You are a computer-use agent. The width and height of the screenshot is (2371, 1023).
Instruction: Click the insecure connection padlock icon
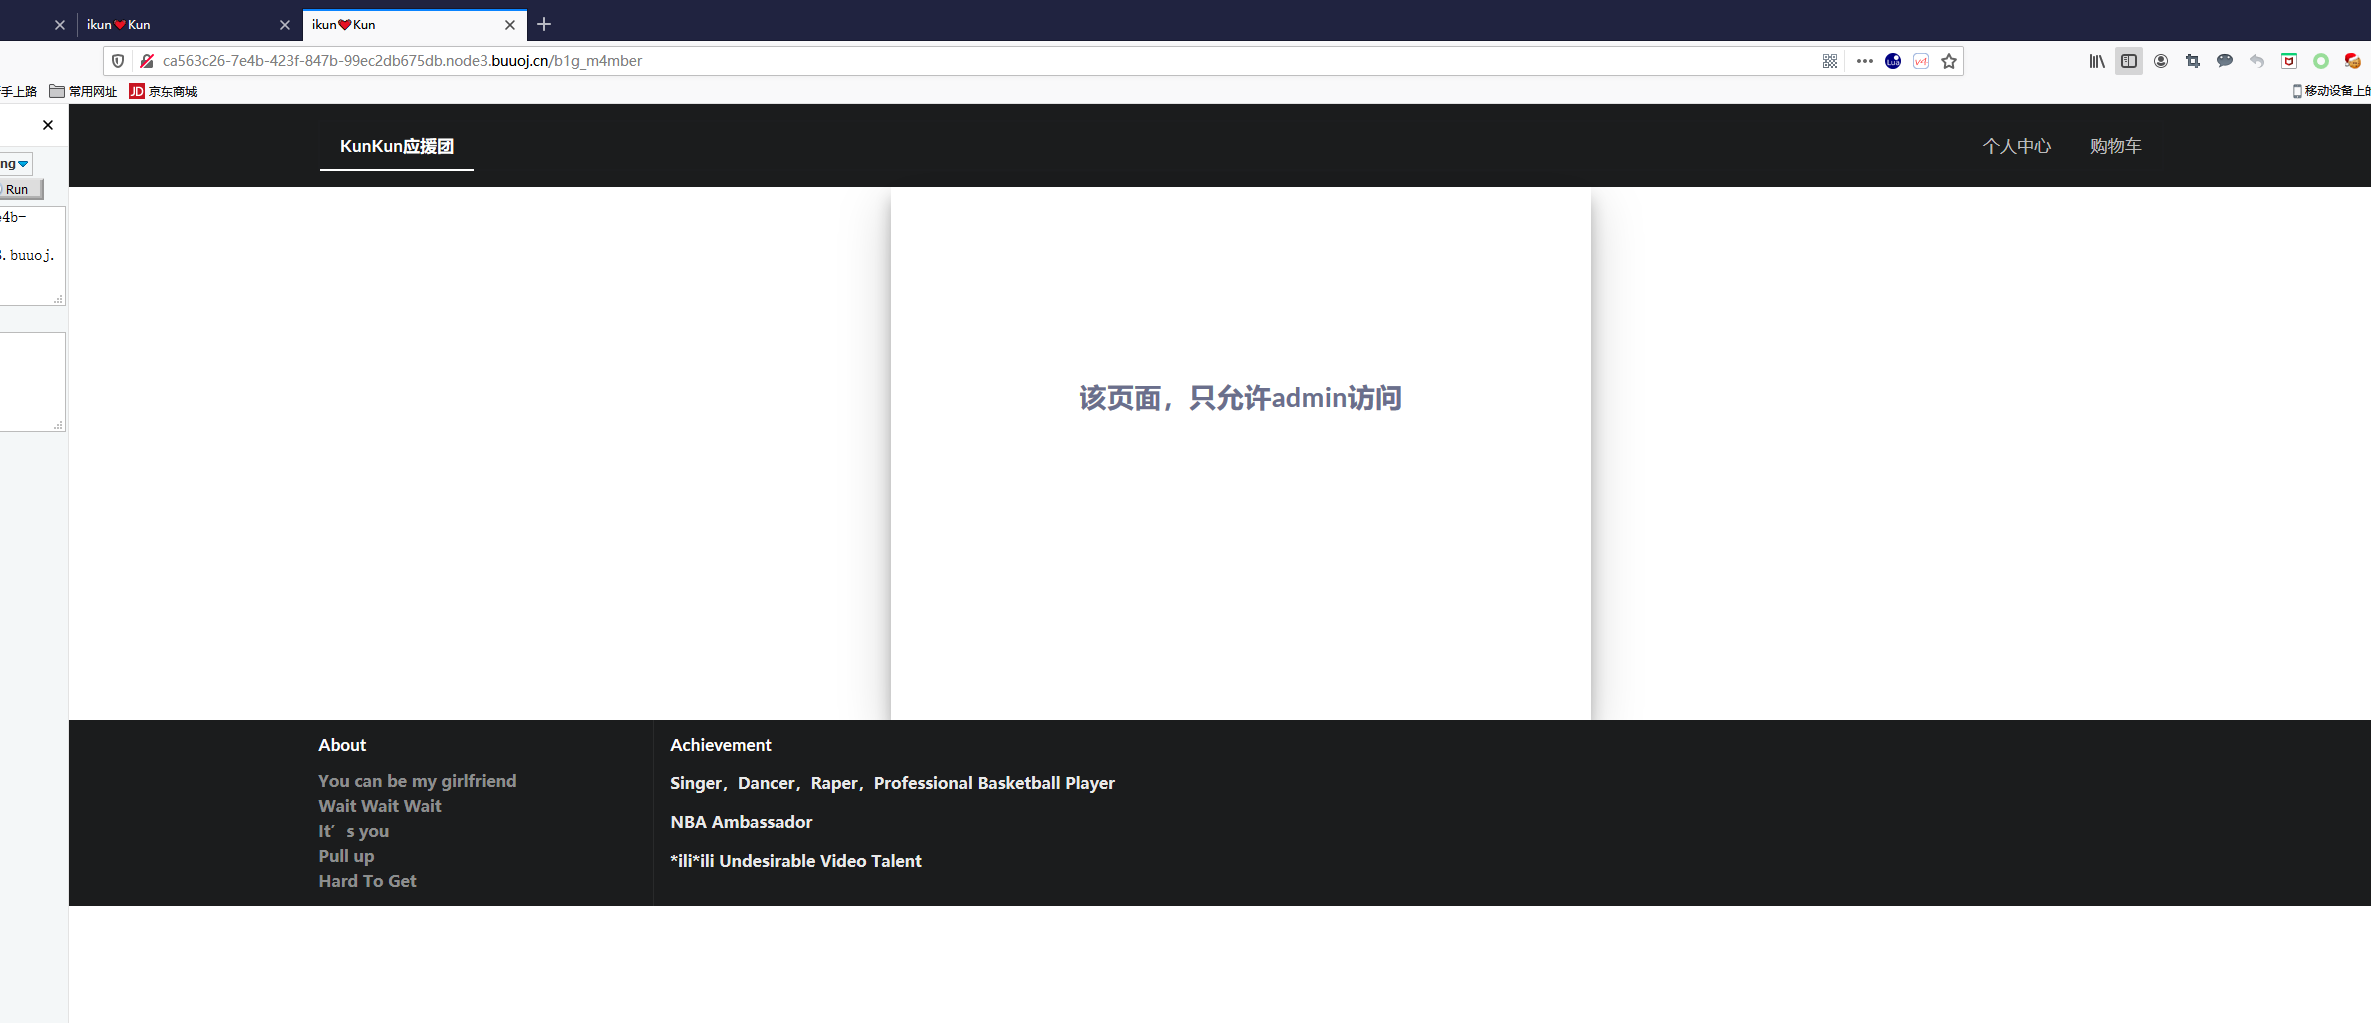147,61
